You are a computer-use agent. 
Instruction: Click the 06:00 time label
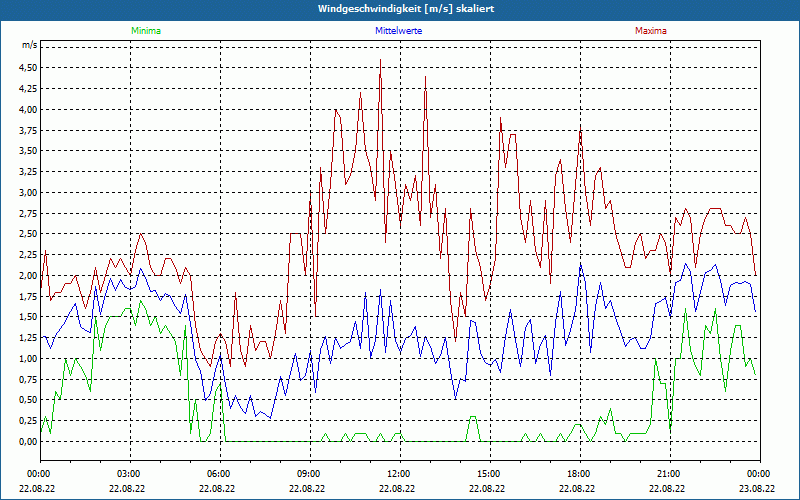point(220,474)
